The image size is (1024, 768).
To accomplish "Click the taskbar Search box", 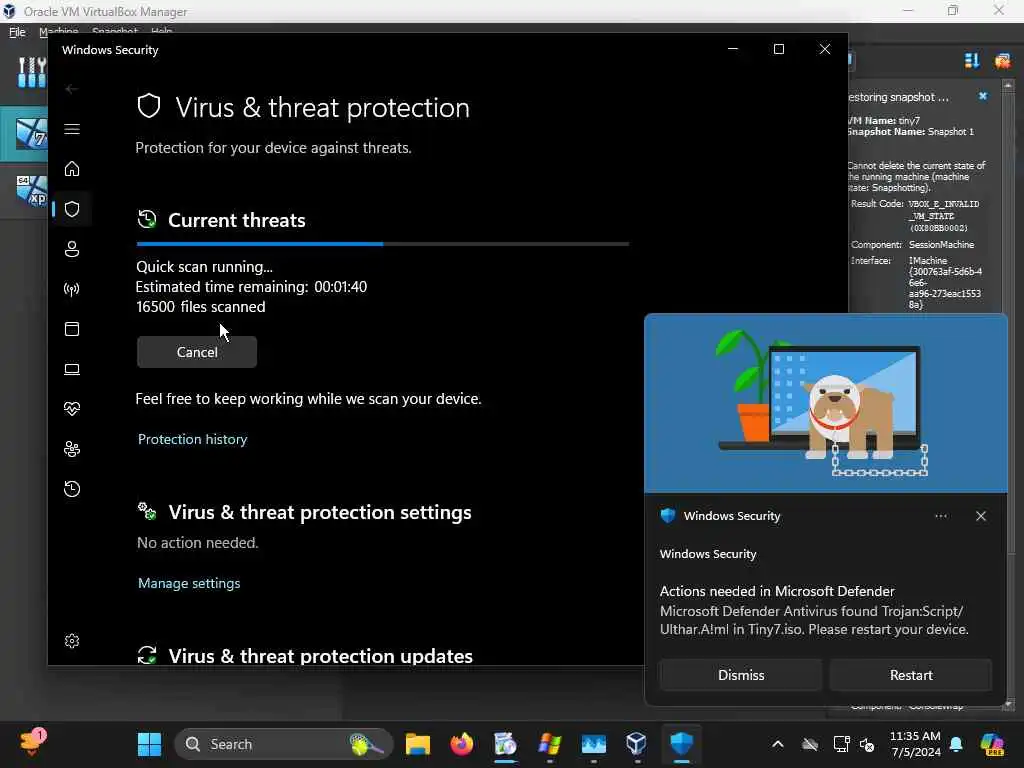I will [283, 744].
